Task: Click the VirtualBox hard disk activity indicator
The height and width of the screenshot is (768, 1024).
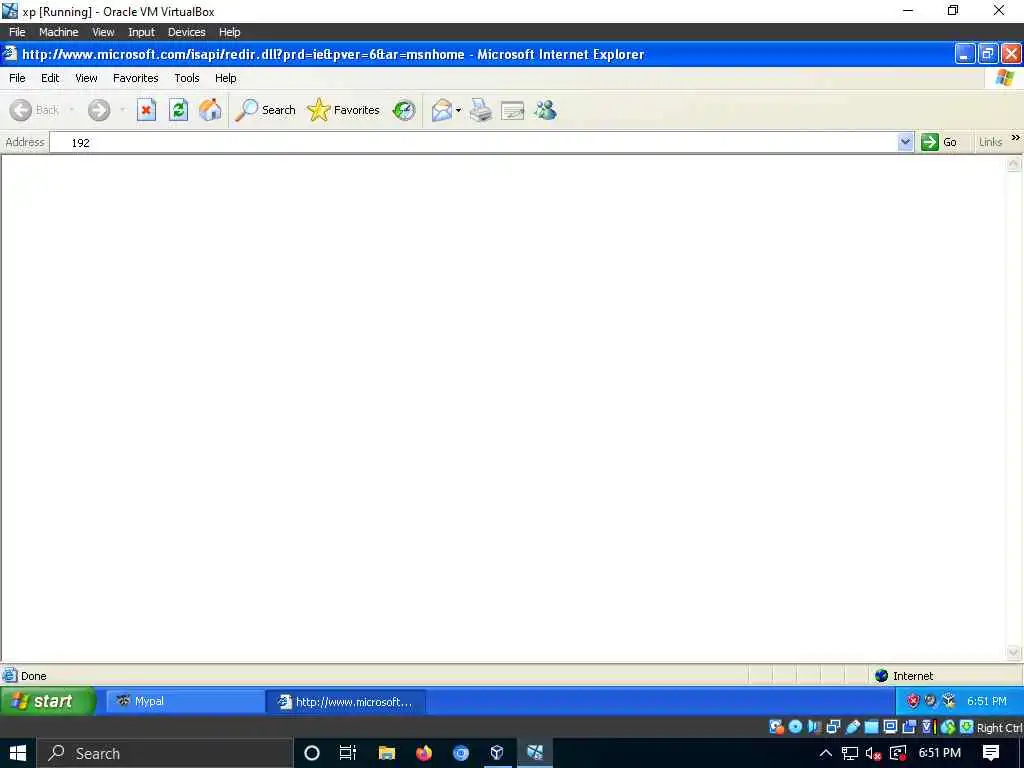Action: pos(776,727)
